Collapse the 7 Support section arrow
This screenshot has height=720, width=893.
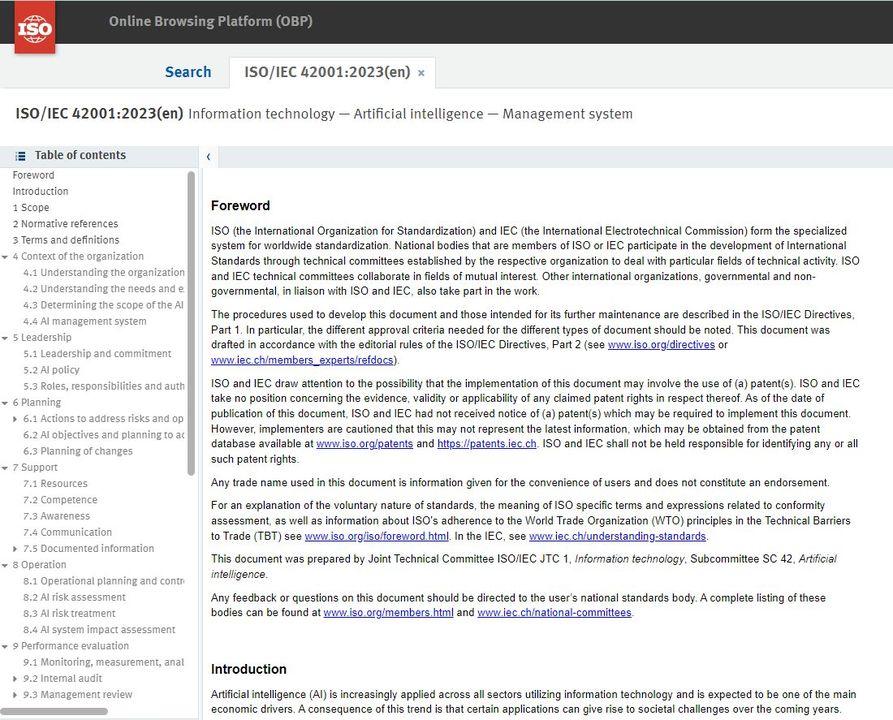(x=5, y=468)
